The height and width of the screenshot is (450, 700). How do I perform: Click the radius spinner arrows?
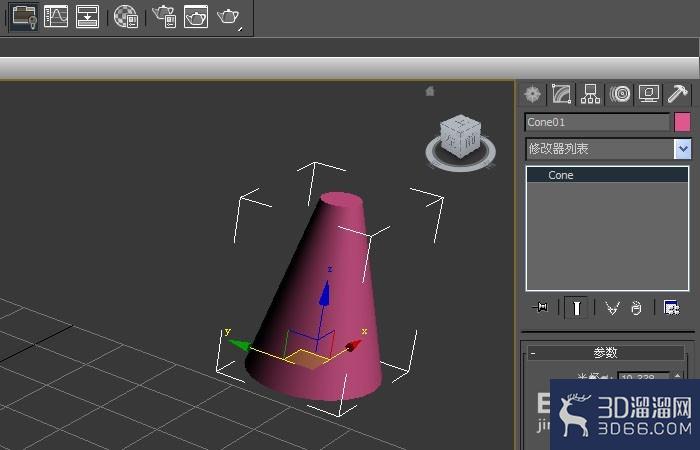tap(678, 376)
